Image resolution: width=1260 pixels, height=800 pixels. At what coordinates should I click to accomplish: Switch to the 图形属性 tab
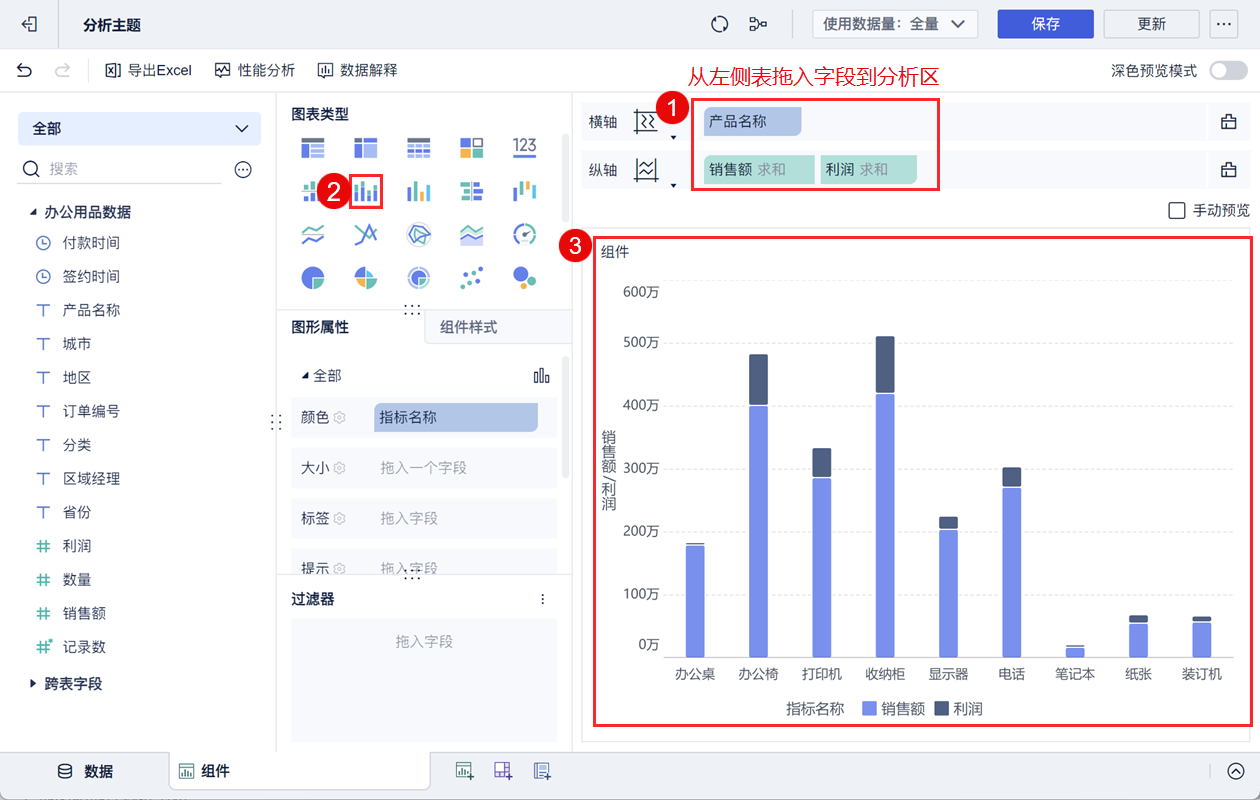pyautogui.click(x=320, y=327)
